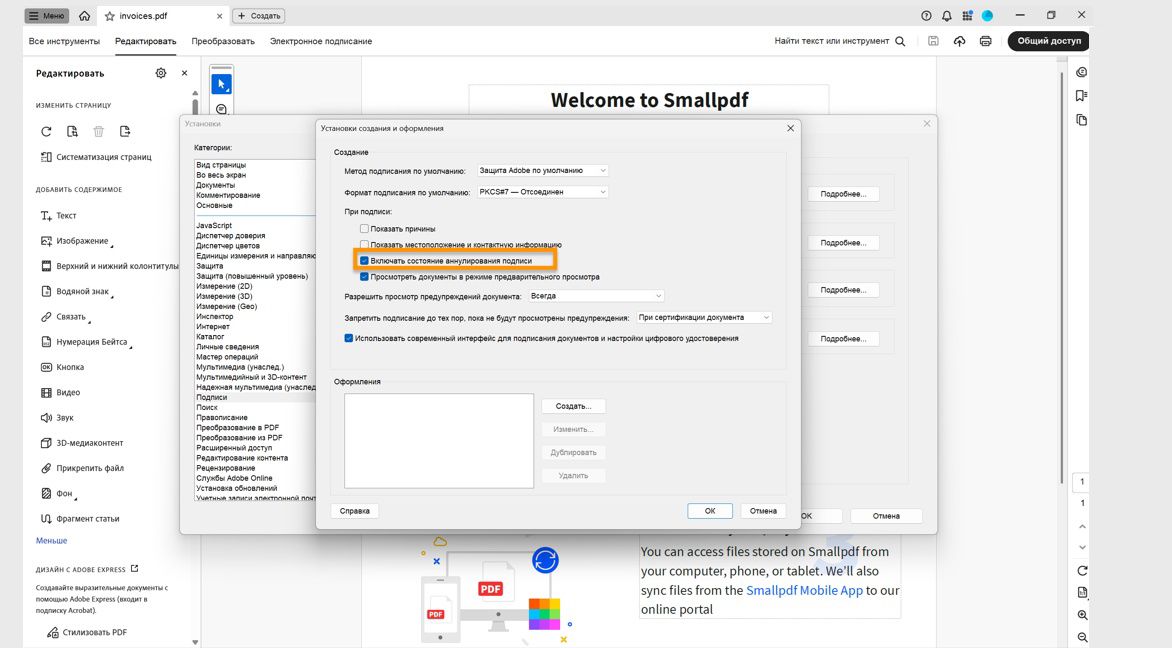Select the Прикрепить файл tool

coord(82,468)
